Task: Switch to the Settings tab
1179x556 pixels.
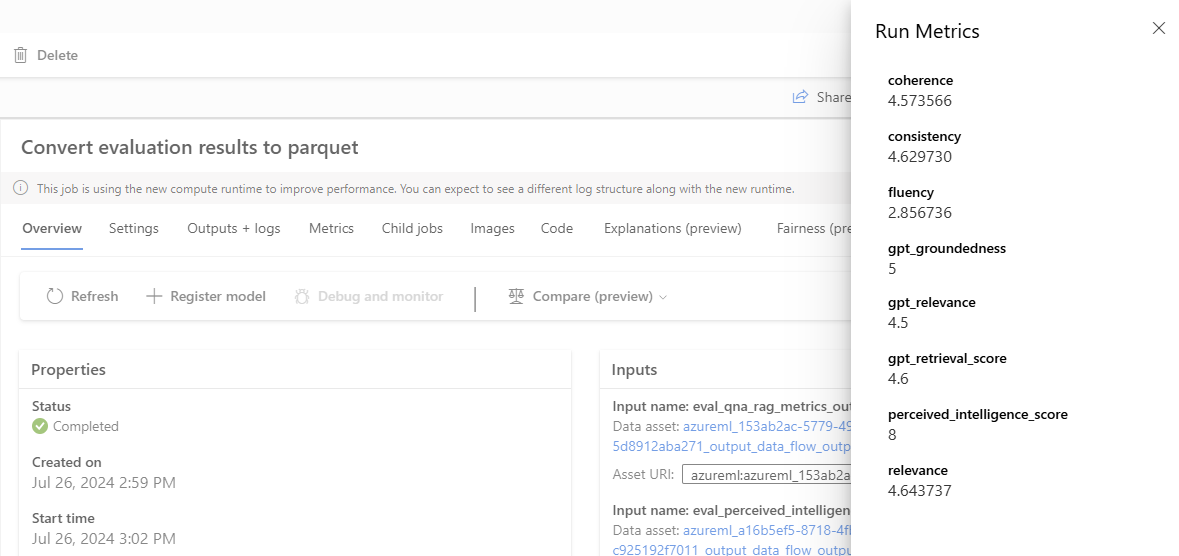Action: coord(134,229)
